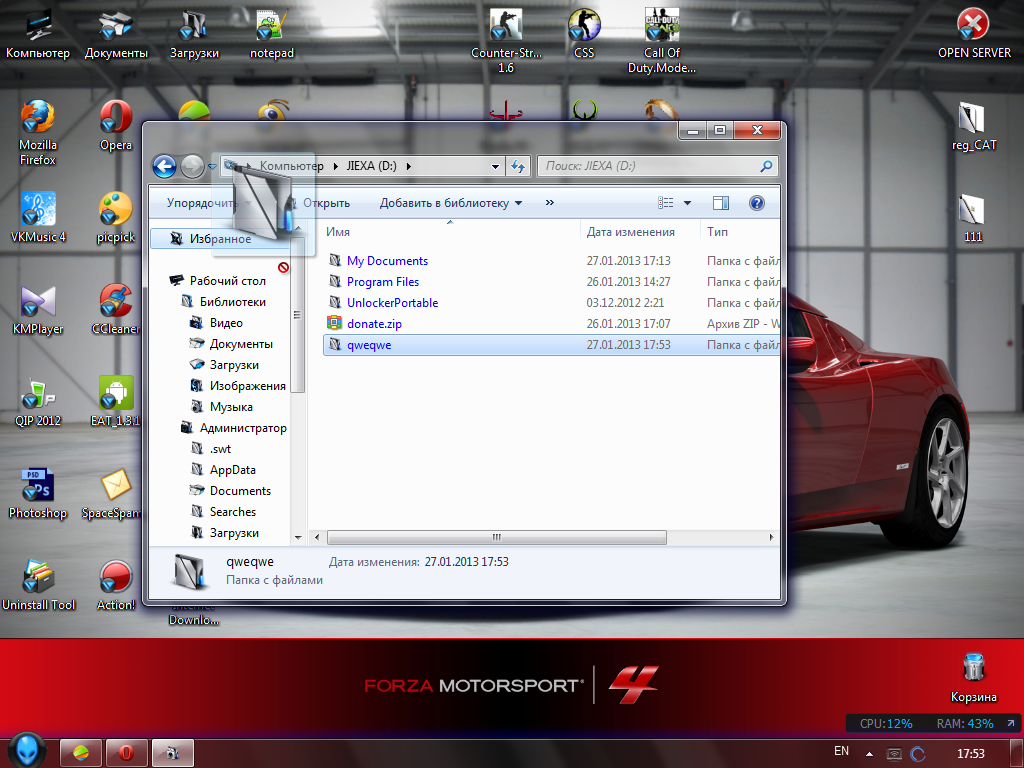The image size is (1024, 768).
Task: Show hidden toolbar commands via double chevron
Action: [x=549, y=203]
